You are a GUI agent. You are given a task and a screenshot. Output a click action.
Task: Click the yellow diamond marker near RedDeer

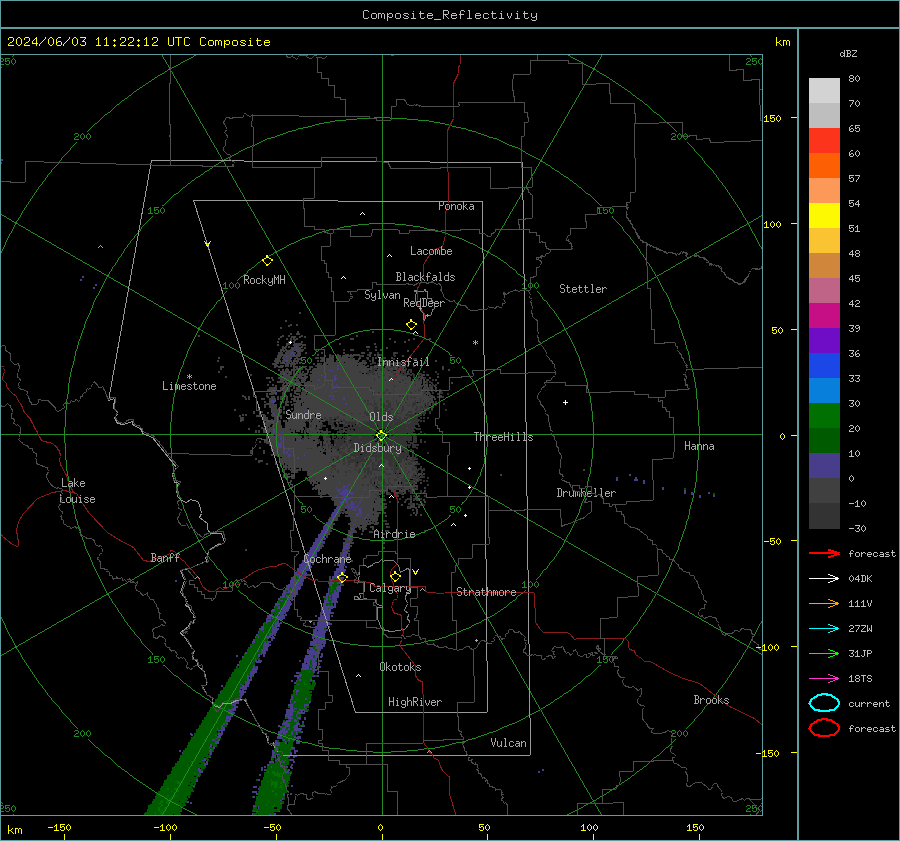[412, 325]
